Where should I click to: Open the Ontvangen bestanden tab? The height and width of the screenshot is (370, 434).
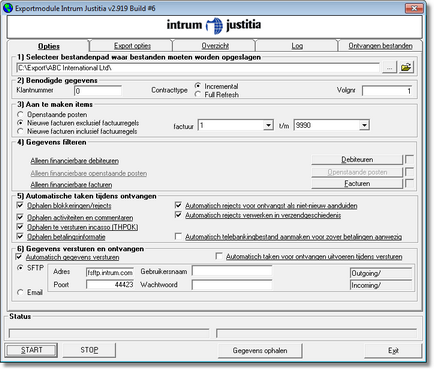point(380,46)
